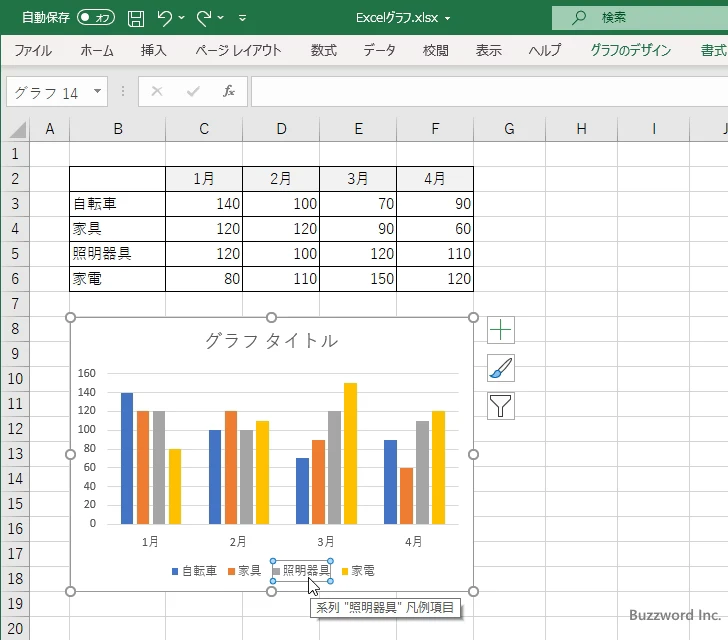
Task: Open the Undo history dropdown arrow
Action: (x=182, y=18)
